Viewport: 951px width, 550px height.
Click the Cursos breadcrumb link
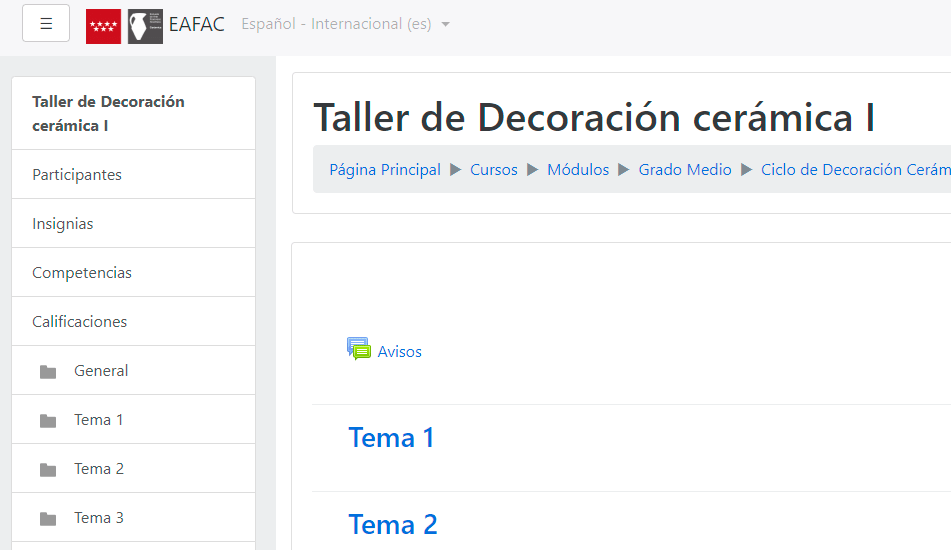point(494,170)
